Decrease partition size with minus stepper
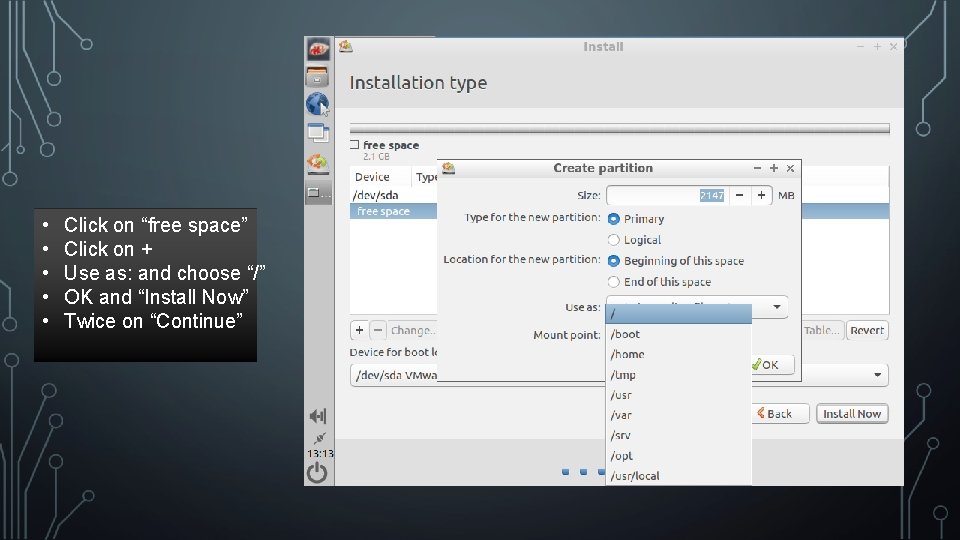Screen dimensions: 960x540 (x=740, y=195)
